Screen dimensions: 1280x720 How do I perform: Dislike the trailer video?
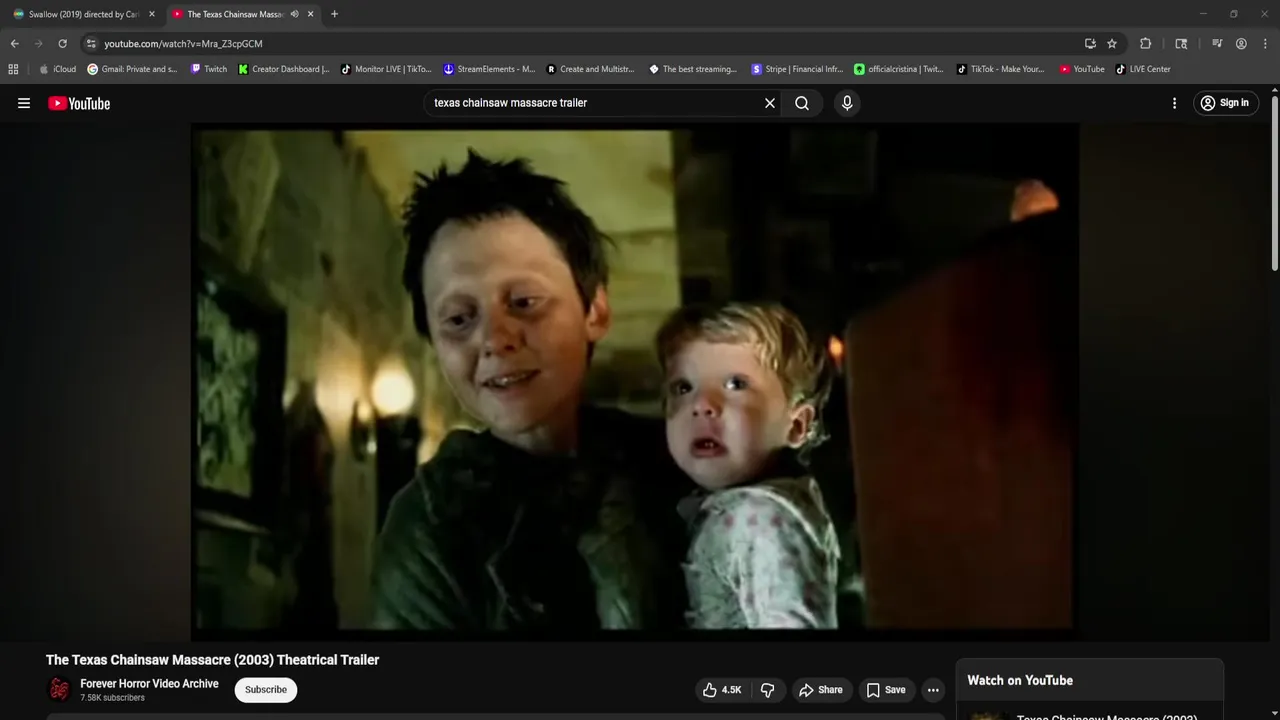pos(767,690)
